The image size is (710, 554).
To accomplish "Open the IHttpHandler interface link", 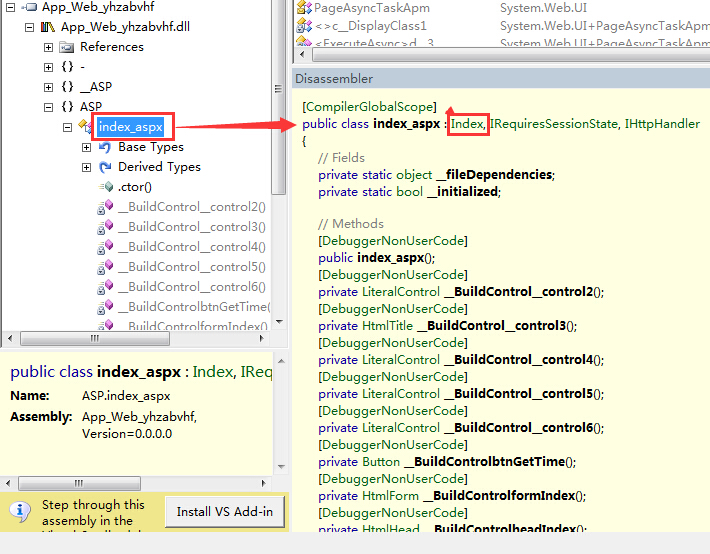I will pos(662,124).
